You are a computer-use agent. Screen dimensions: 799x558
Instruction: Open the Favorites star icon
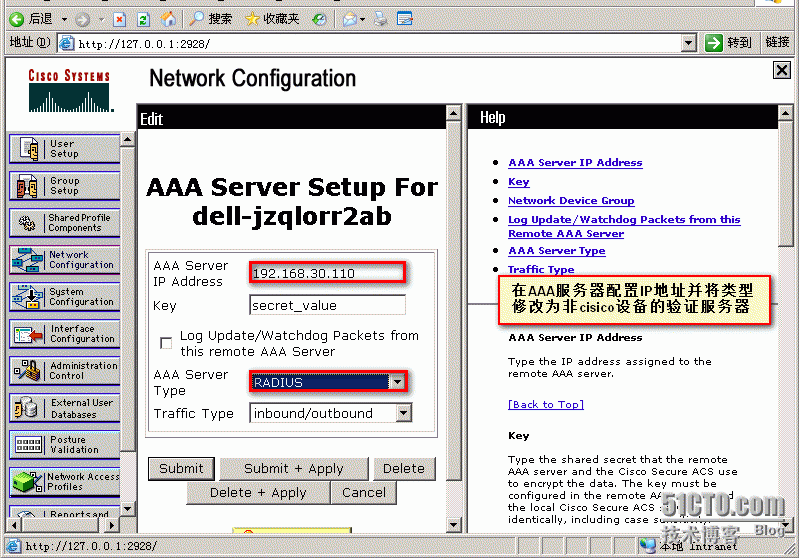click(x=252, y=19)
